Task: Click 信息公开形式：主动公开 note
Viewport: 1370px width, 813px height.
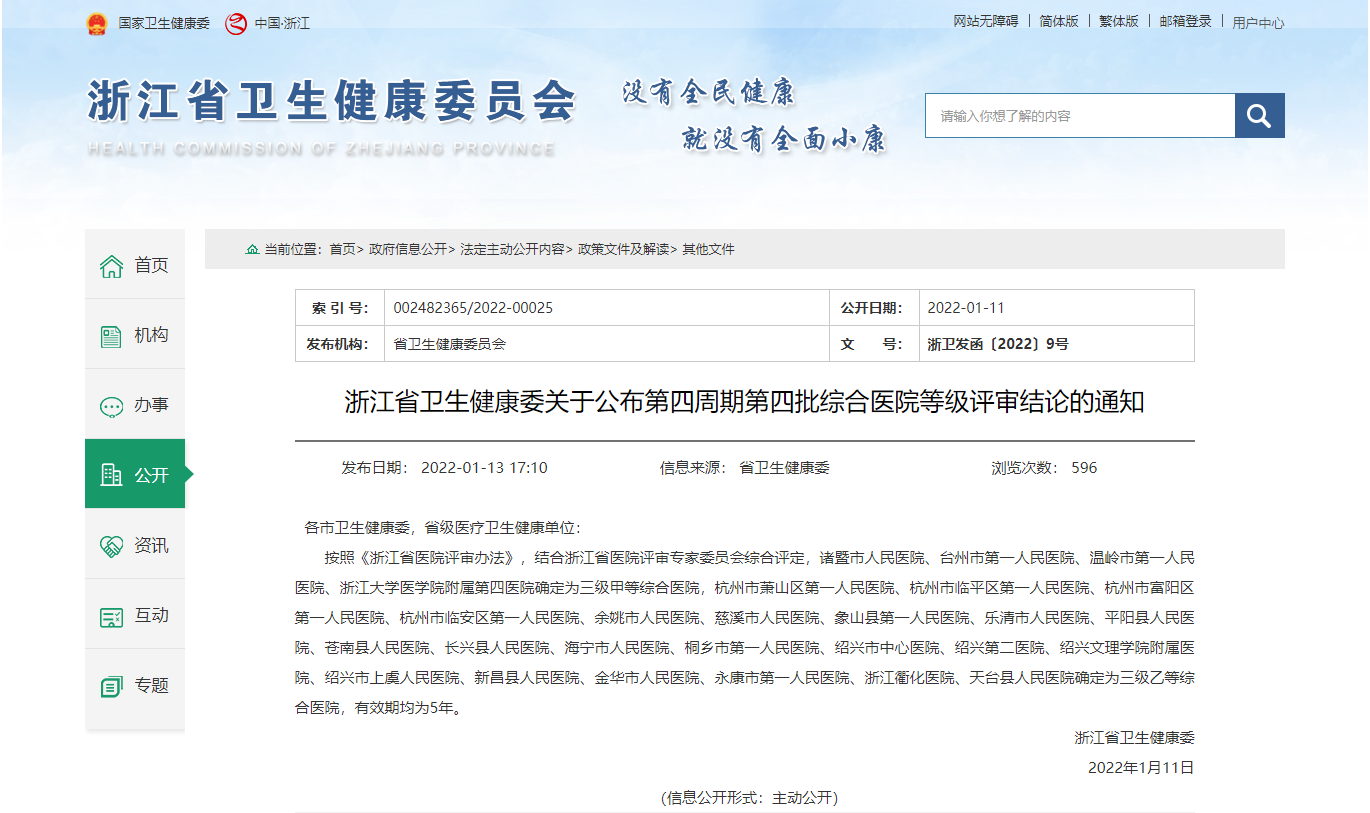Action: (749, 798)
